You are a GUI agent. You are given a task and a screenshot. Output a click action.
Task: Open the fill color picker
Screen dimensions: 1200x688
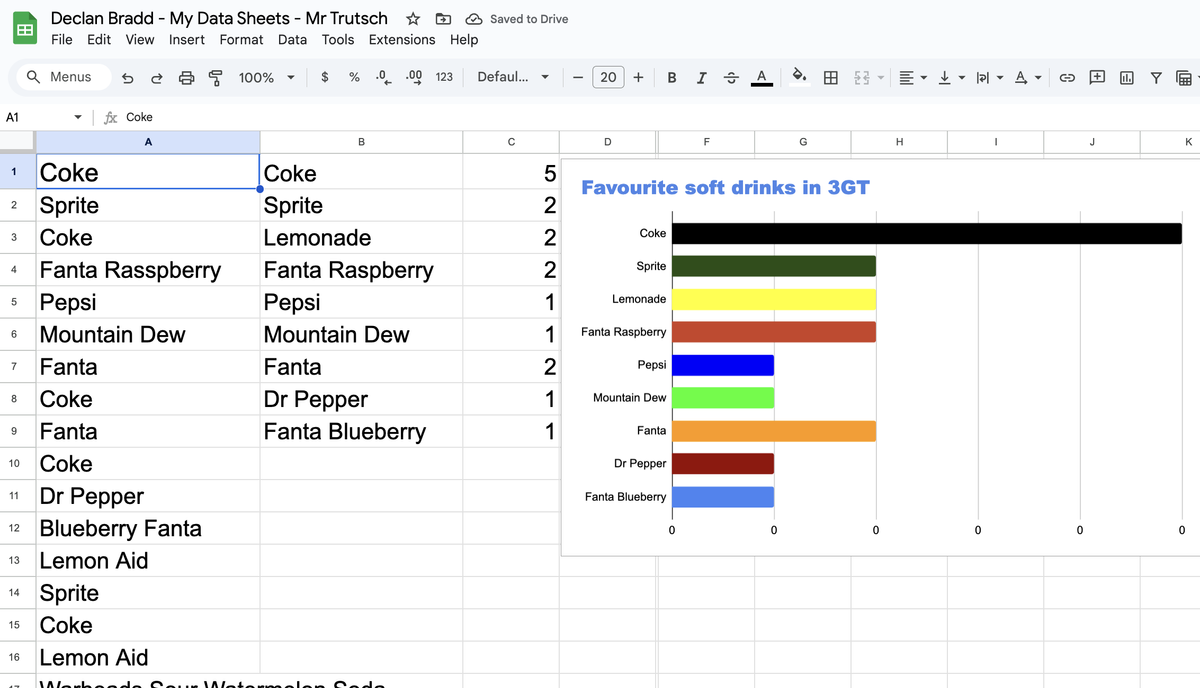pyautogui.click(x=799, y=77)
